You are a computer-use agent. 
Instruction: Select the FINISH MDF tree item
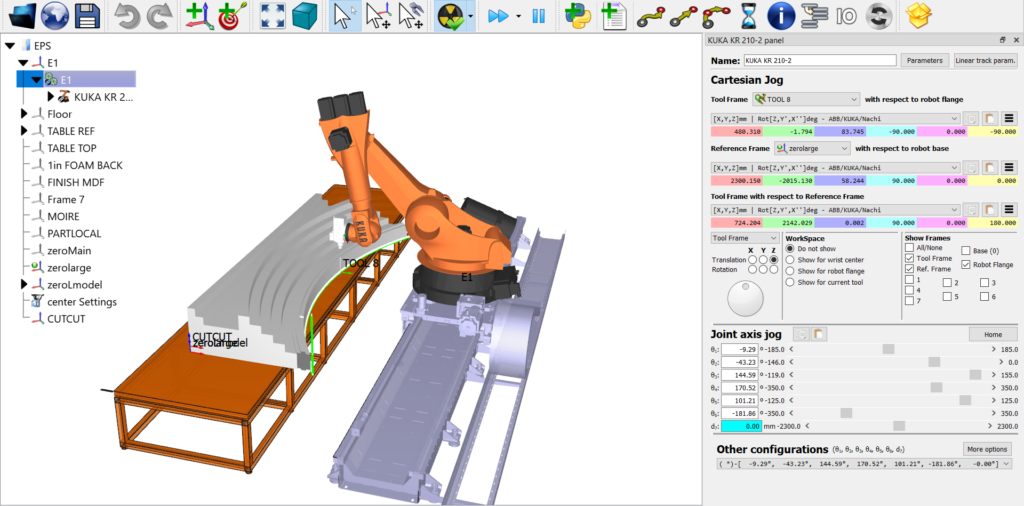76,182
